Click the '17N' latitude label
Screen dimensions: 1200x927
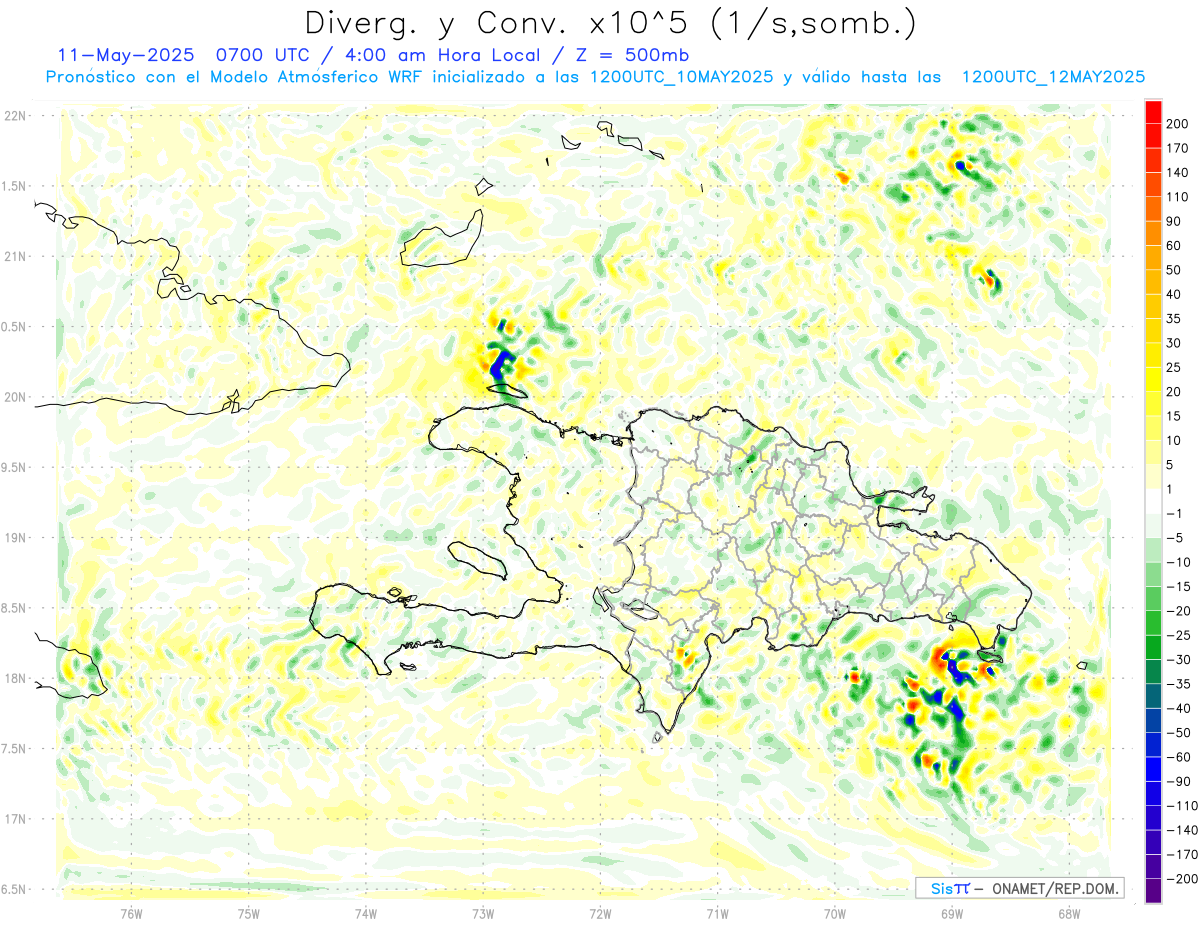pos(15,819)
